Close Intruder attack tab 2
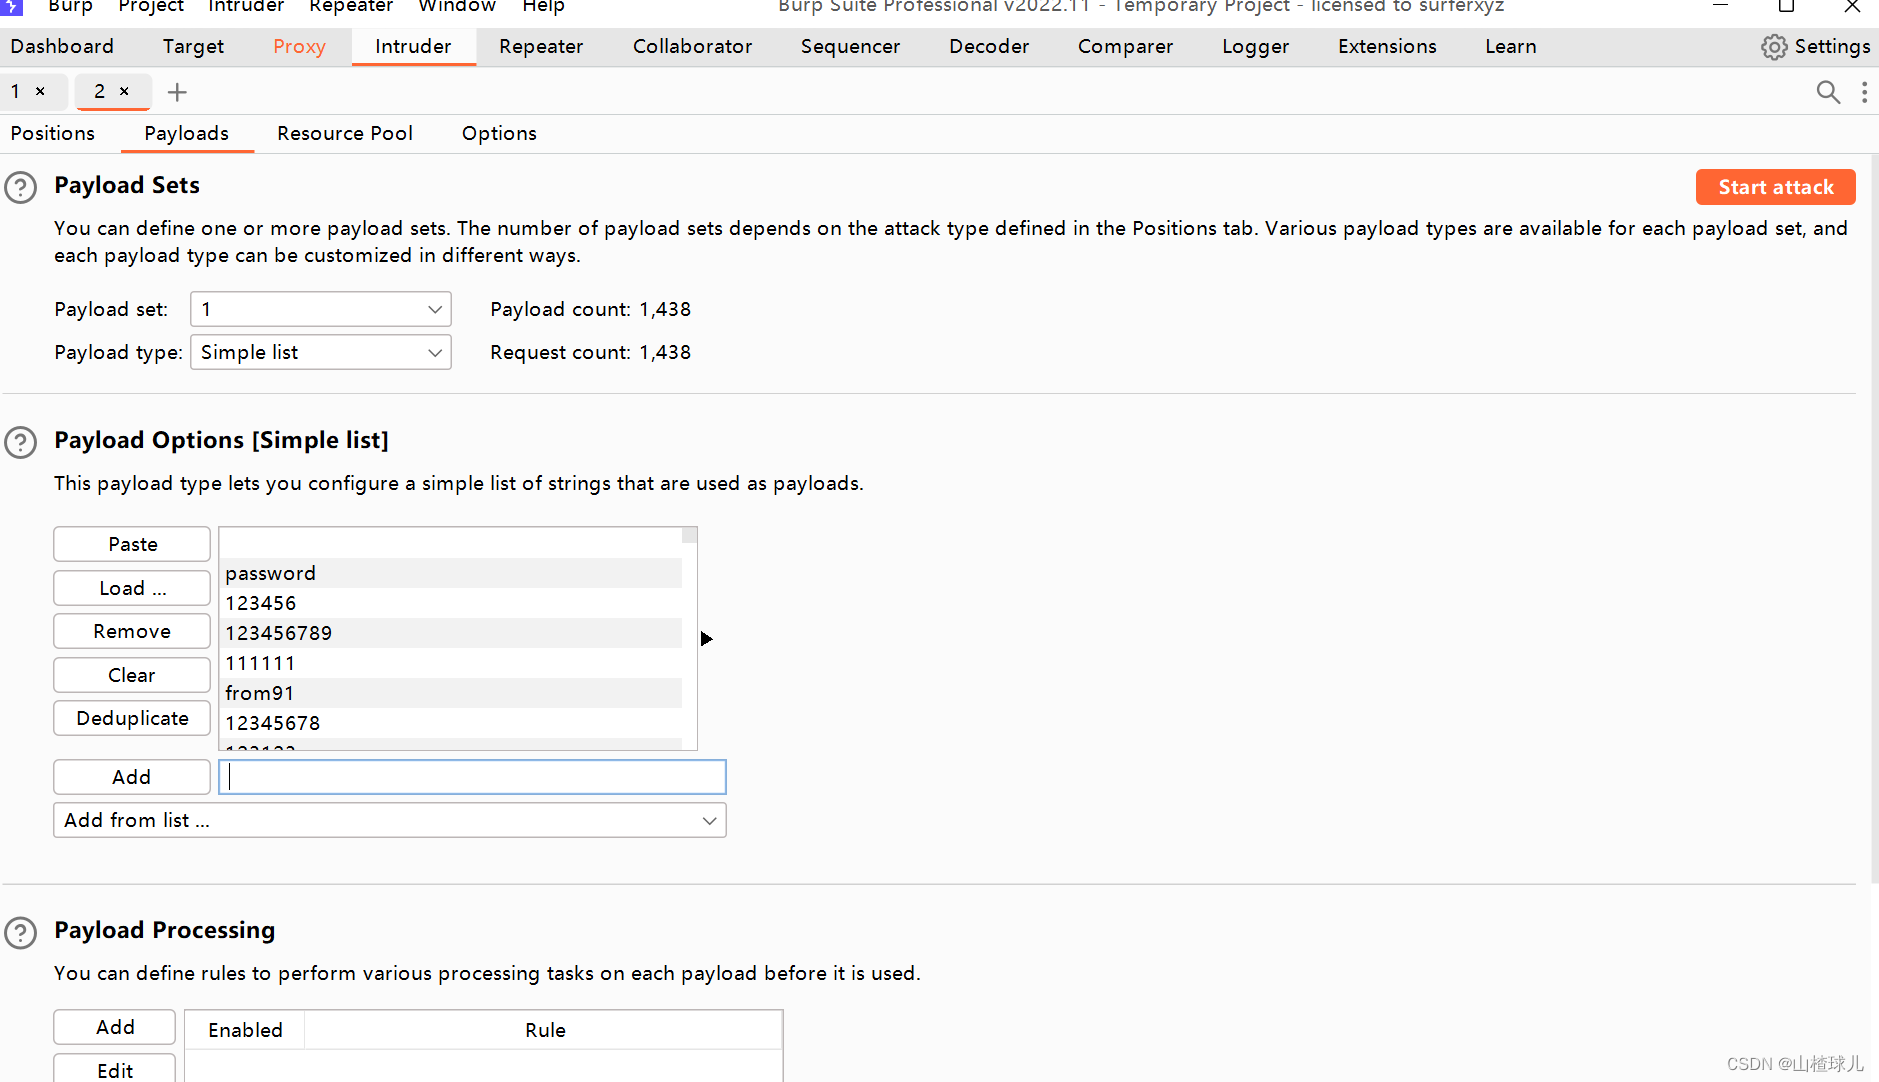 pyautogui.click(x=124, y=91)
